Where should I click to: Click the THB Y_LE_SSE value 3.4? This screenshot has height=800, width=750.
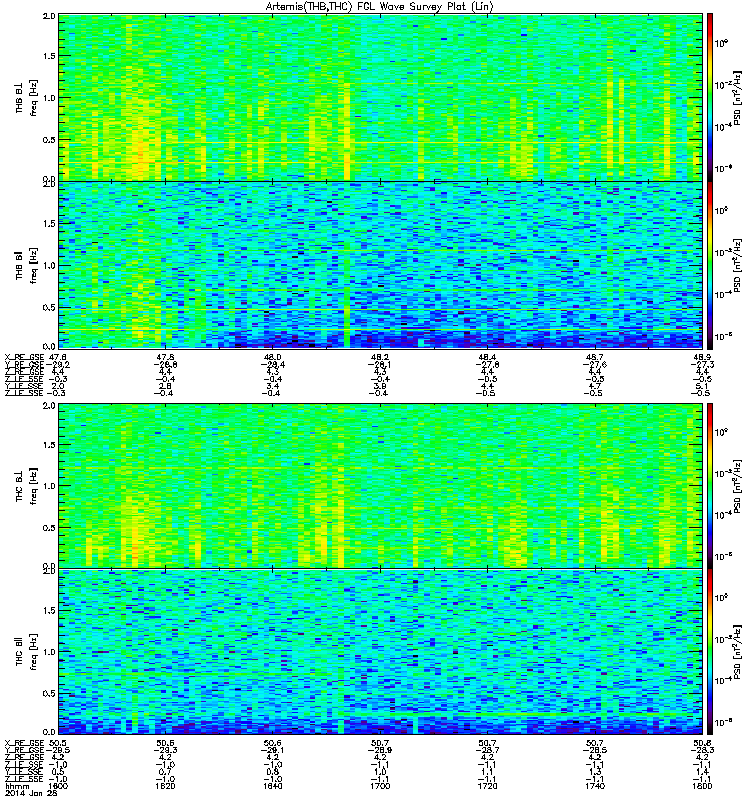pyautogui.click(x=272, y=386)
